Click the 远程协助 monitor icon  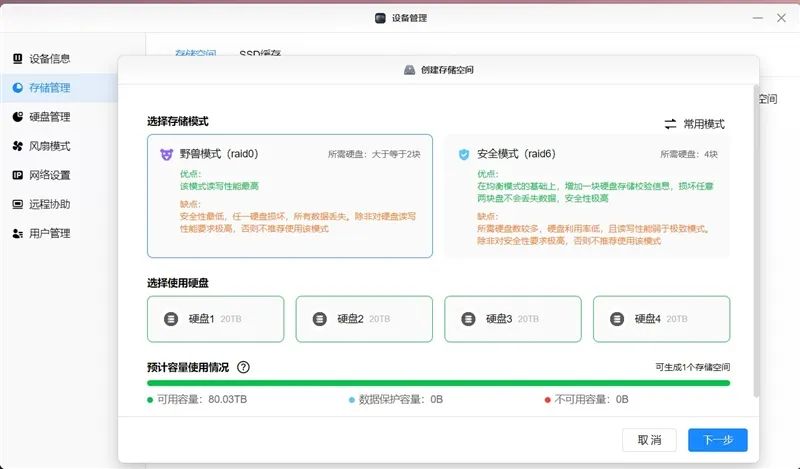pos(17,204)
